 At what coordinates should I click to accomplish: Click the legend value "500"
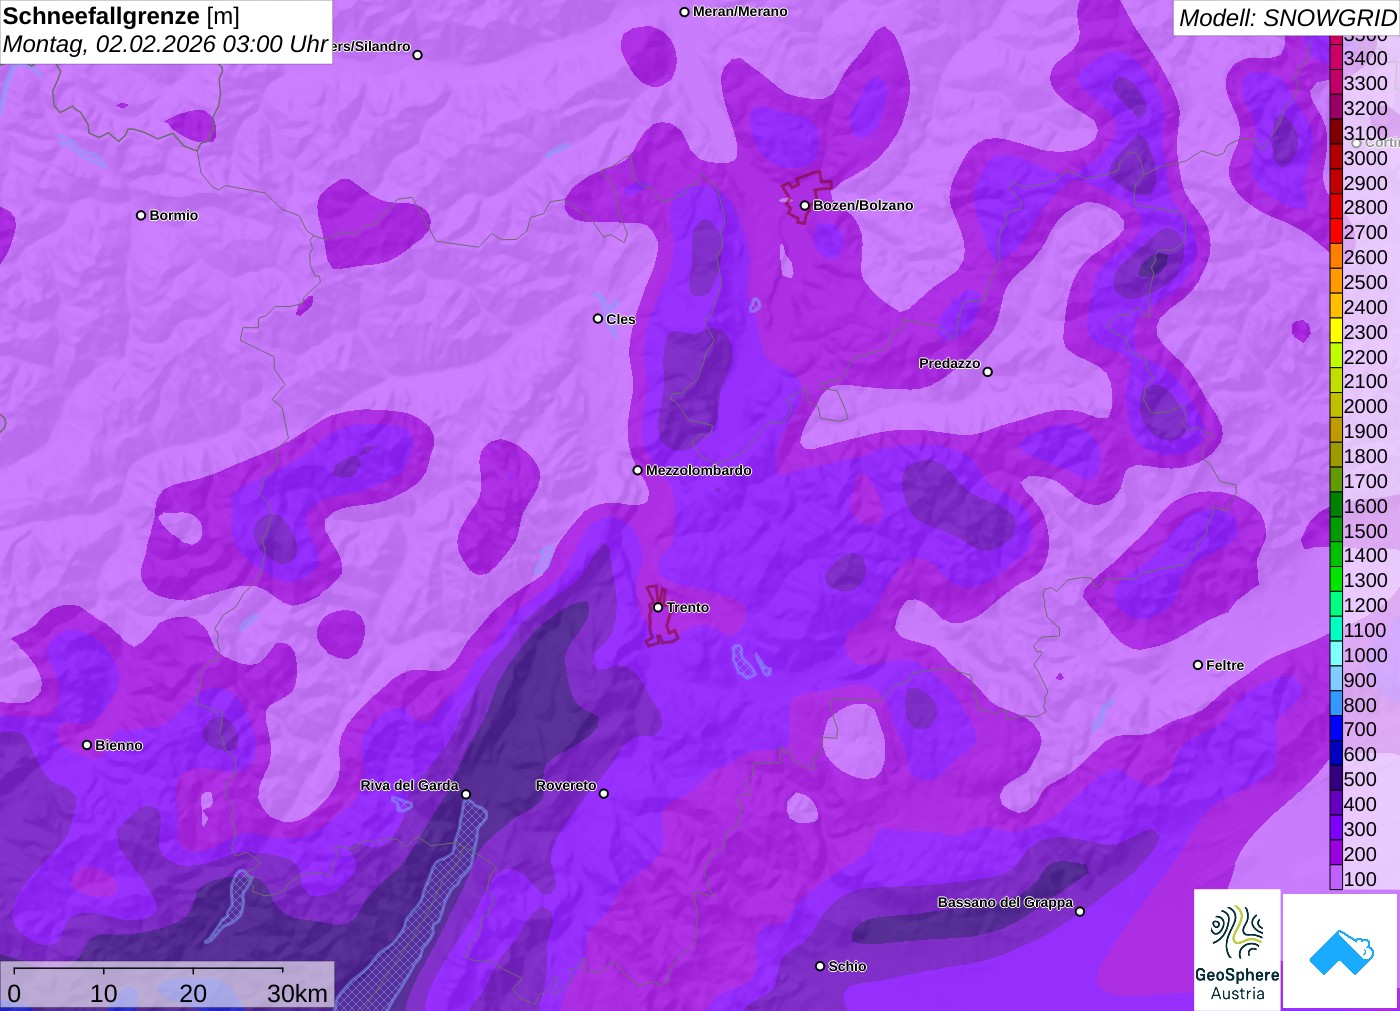click(x=1360, y=779)
